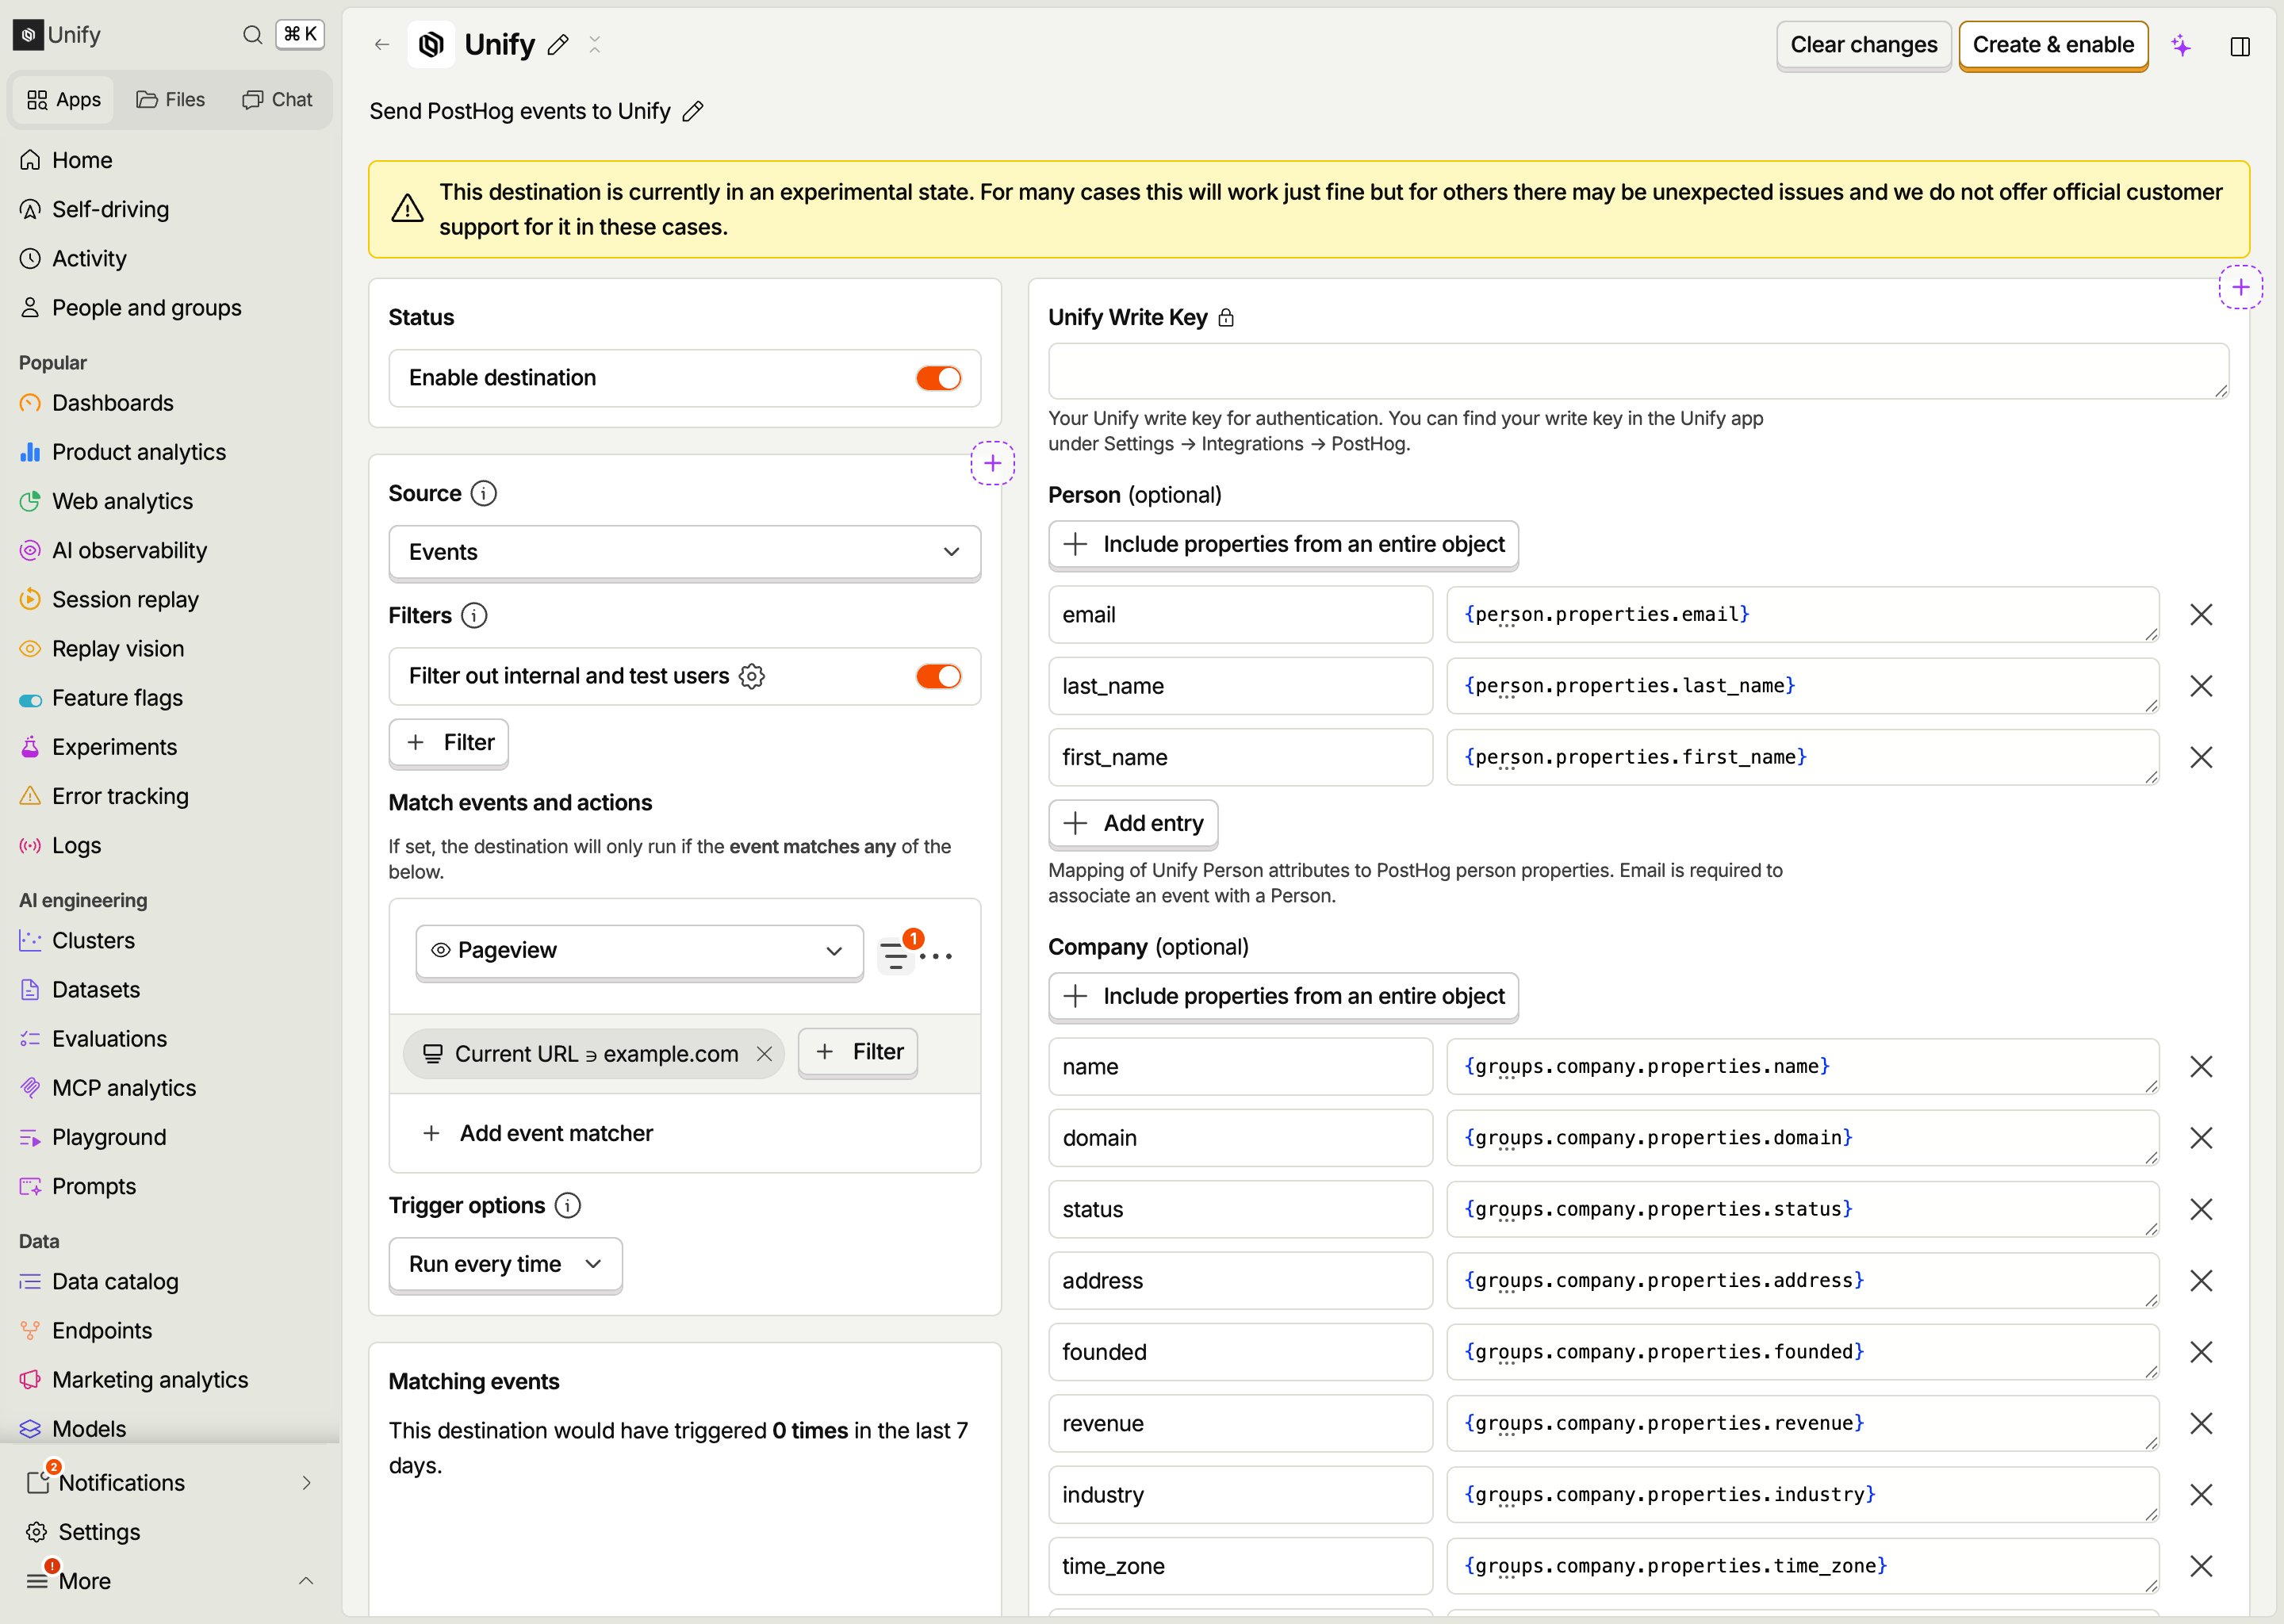The image size is (2284, 1624).
Task: Click the pencil icon beside Unify title
Action: tap(558, 44)
